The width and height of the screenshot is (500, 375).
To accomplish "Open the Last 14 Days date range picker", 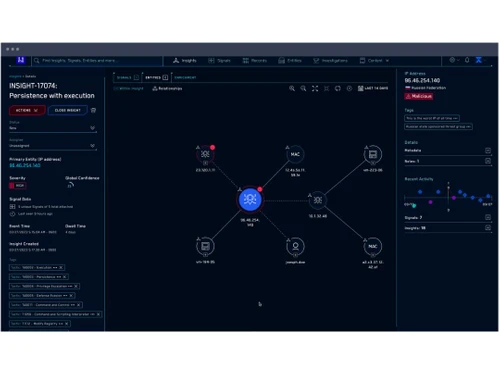I will 373,88.
